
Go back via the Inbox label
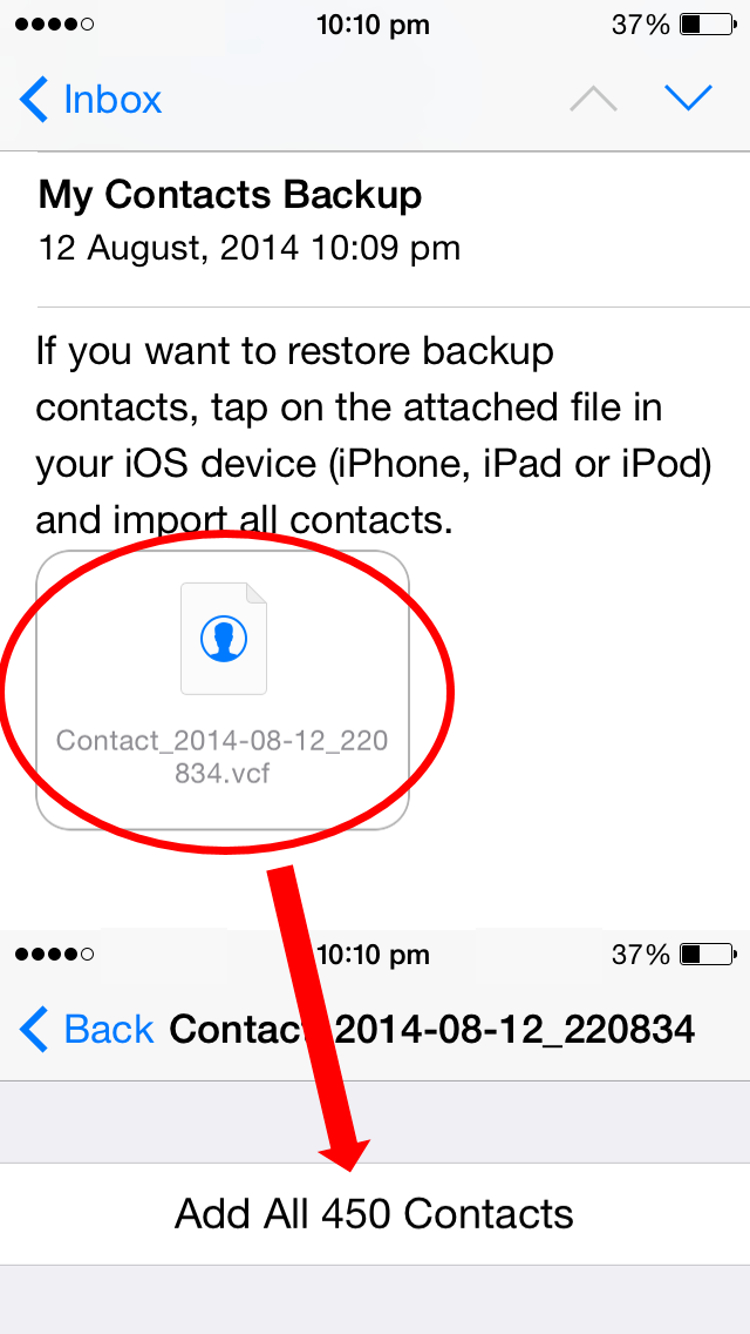point(112,100)
